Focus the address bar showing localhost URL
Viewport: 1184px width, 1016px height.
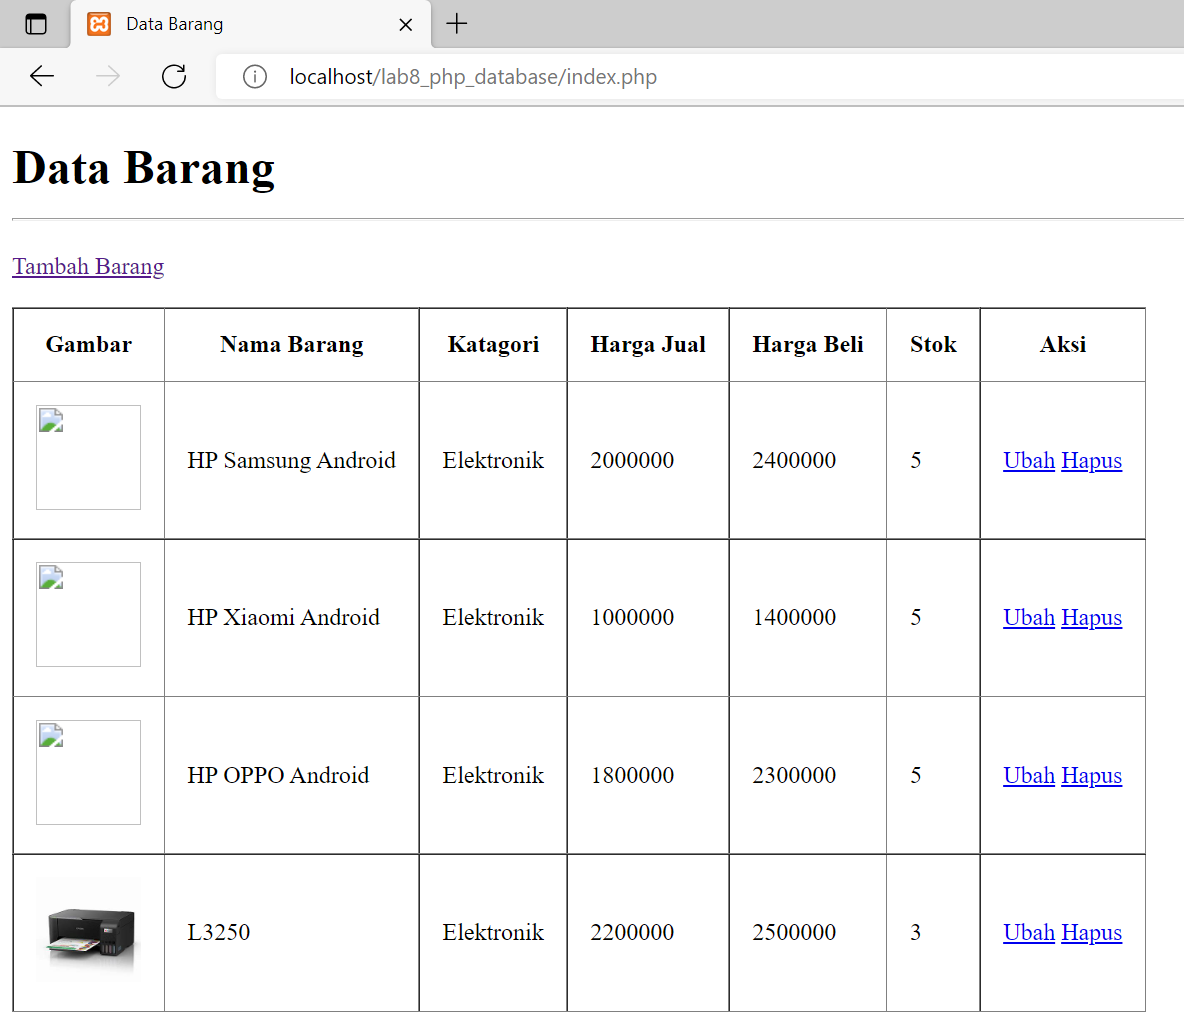tap(699, 76)
